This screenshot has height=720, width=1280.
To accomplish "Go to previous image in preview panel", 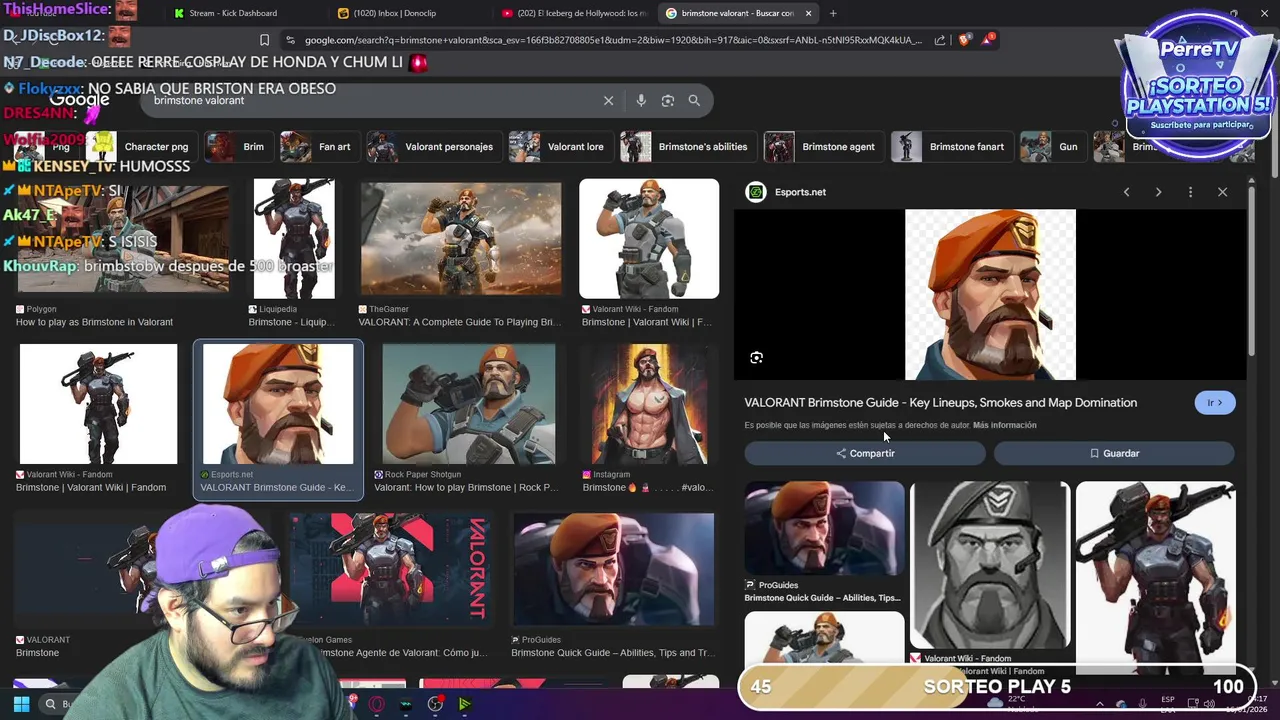I will (x=1126, y=192).
